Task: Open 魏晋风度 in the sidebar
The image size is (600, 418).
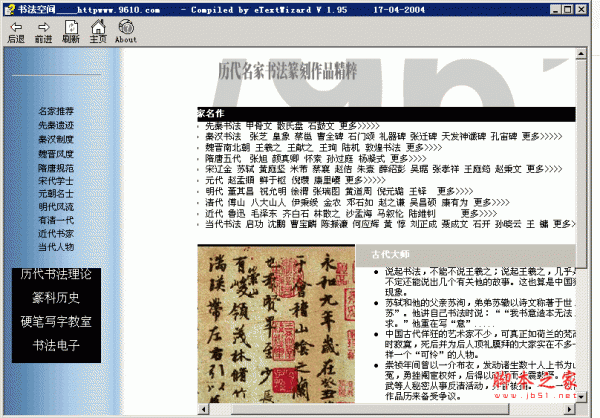Action: [x=56, y=154]
